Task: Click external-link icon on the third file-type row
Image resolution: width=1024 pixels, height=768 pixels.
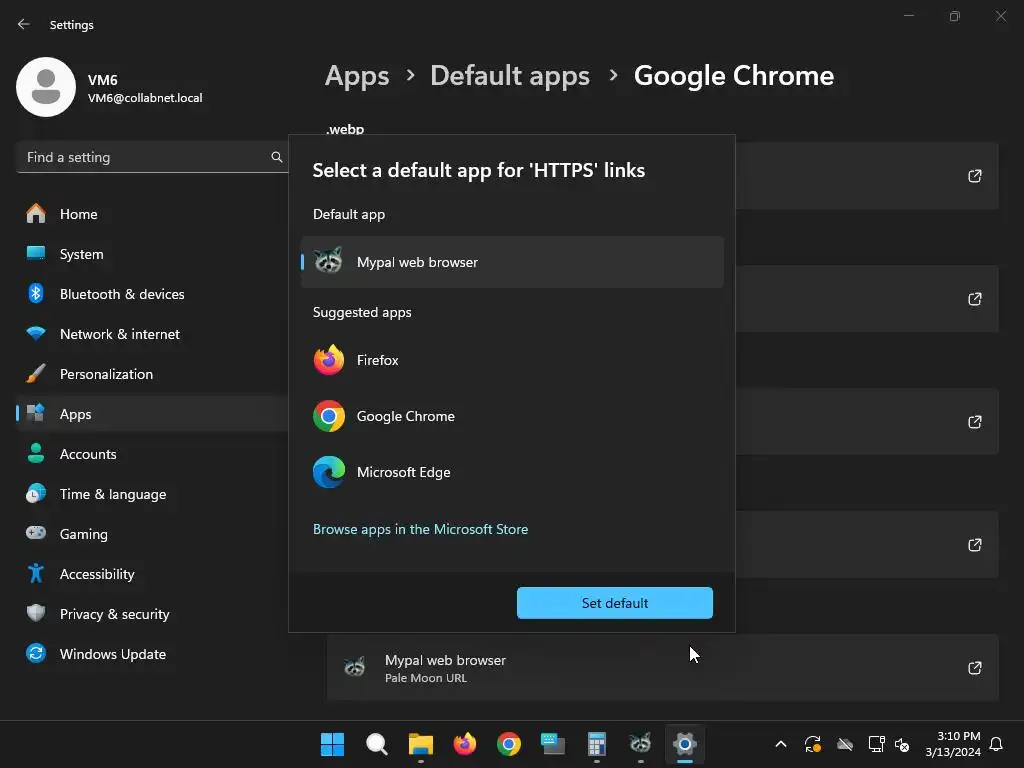Action: click(x=974, y=422)
